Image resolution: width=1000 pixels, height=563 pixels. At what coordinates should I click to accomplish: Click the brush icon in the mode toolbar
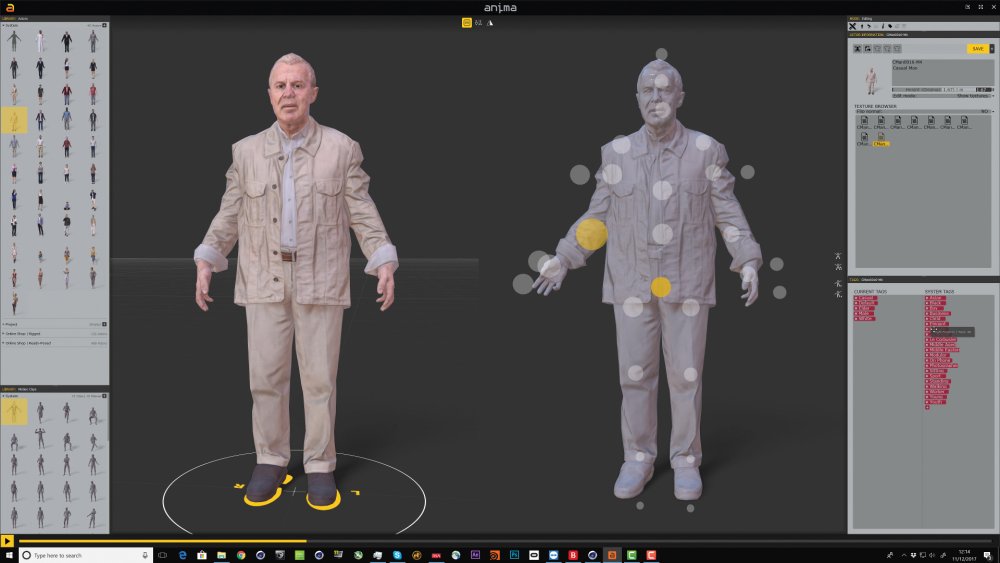[x=883, y=26]
